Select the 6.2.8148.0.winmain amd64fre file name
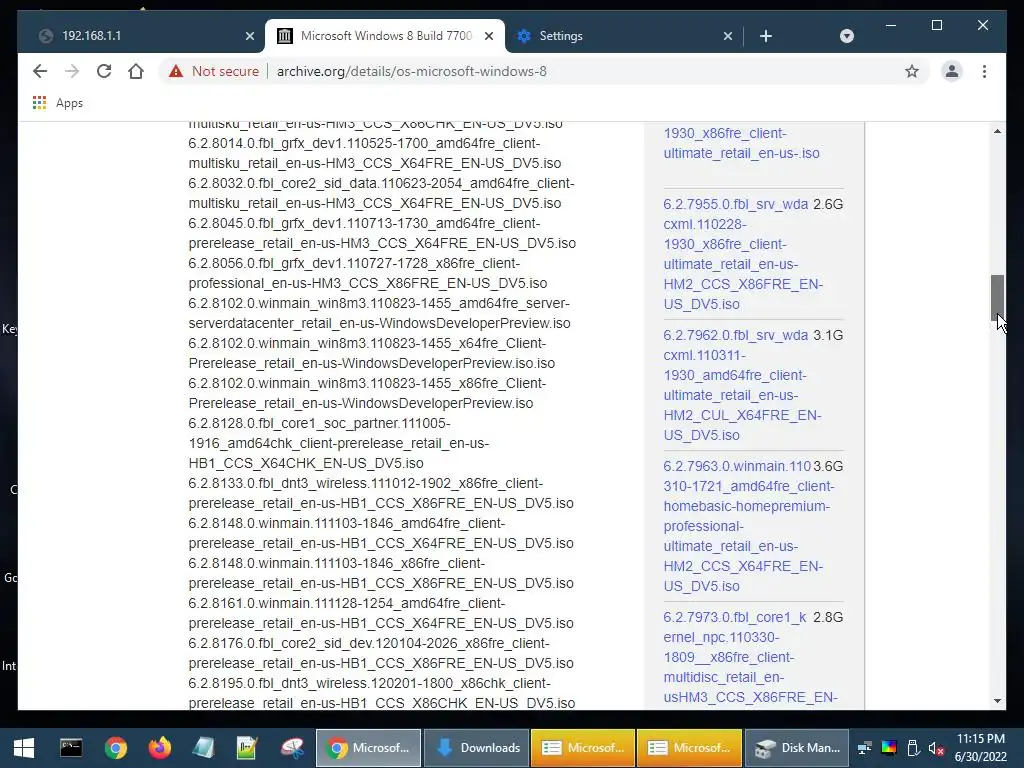Screen dimensions: 1024x768 pos(381,533)
